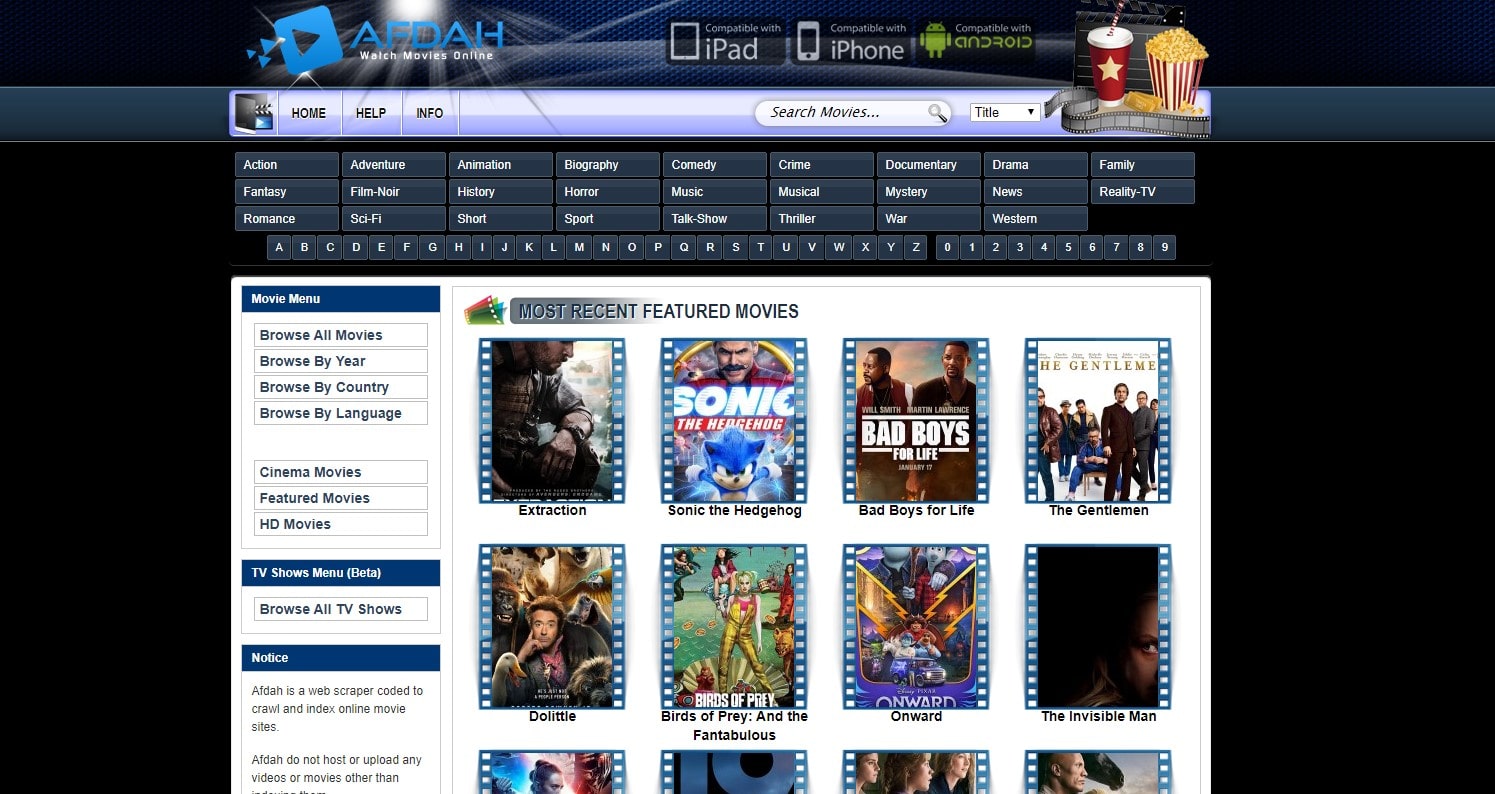Select the Animation genre
The image size is (1495, 794).
(x=501, y=165)
